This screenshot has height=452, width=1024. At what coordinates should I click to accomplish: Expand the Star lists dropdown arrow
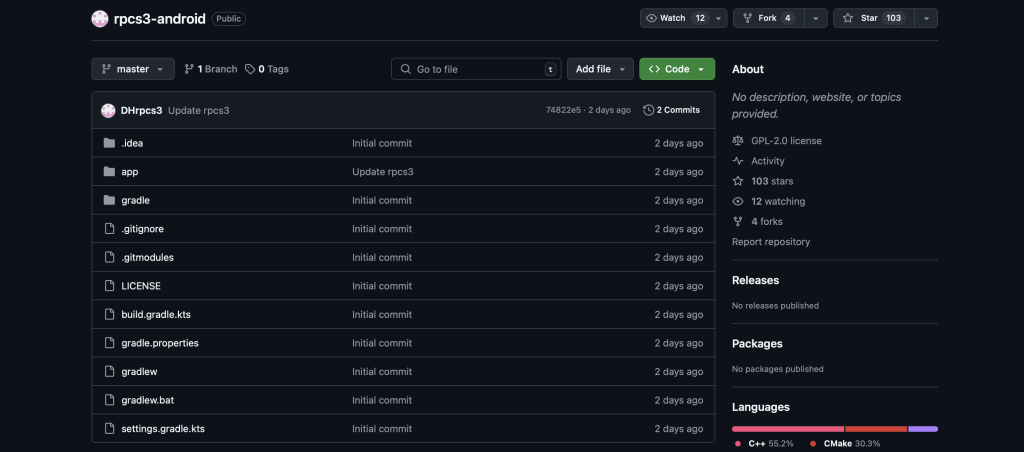pos(926,18)
